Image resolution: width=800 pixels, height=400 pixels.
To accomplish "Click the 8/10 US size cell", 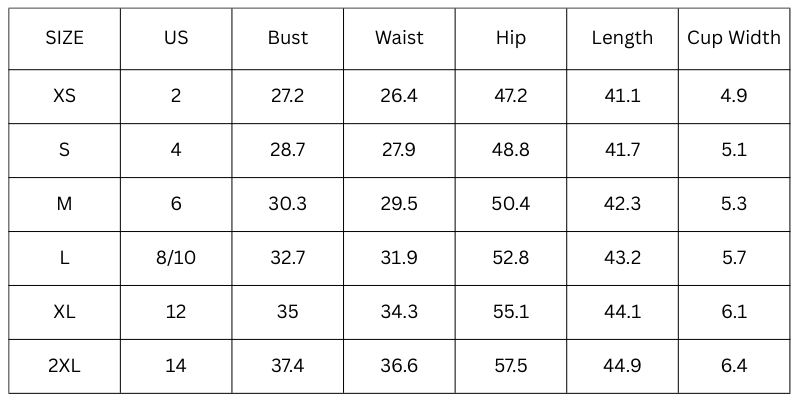I will [x=176, y=258].
